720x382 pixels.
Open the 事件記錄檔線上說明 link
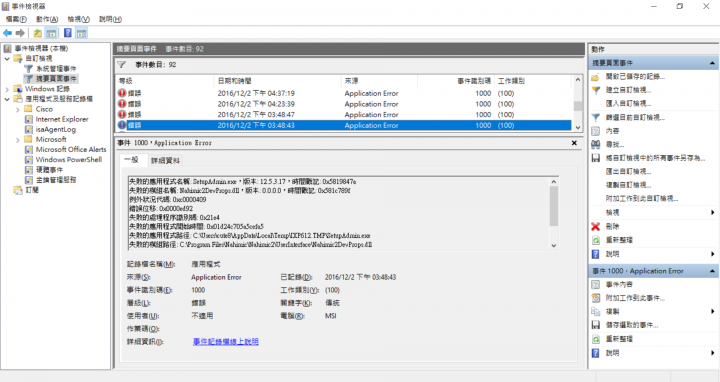coord(225,342)
